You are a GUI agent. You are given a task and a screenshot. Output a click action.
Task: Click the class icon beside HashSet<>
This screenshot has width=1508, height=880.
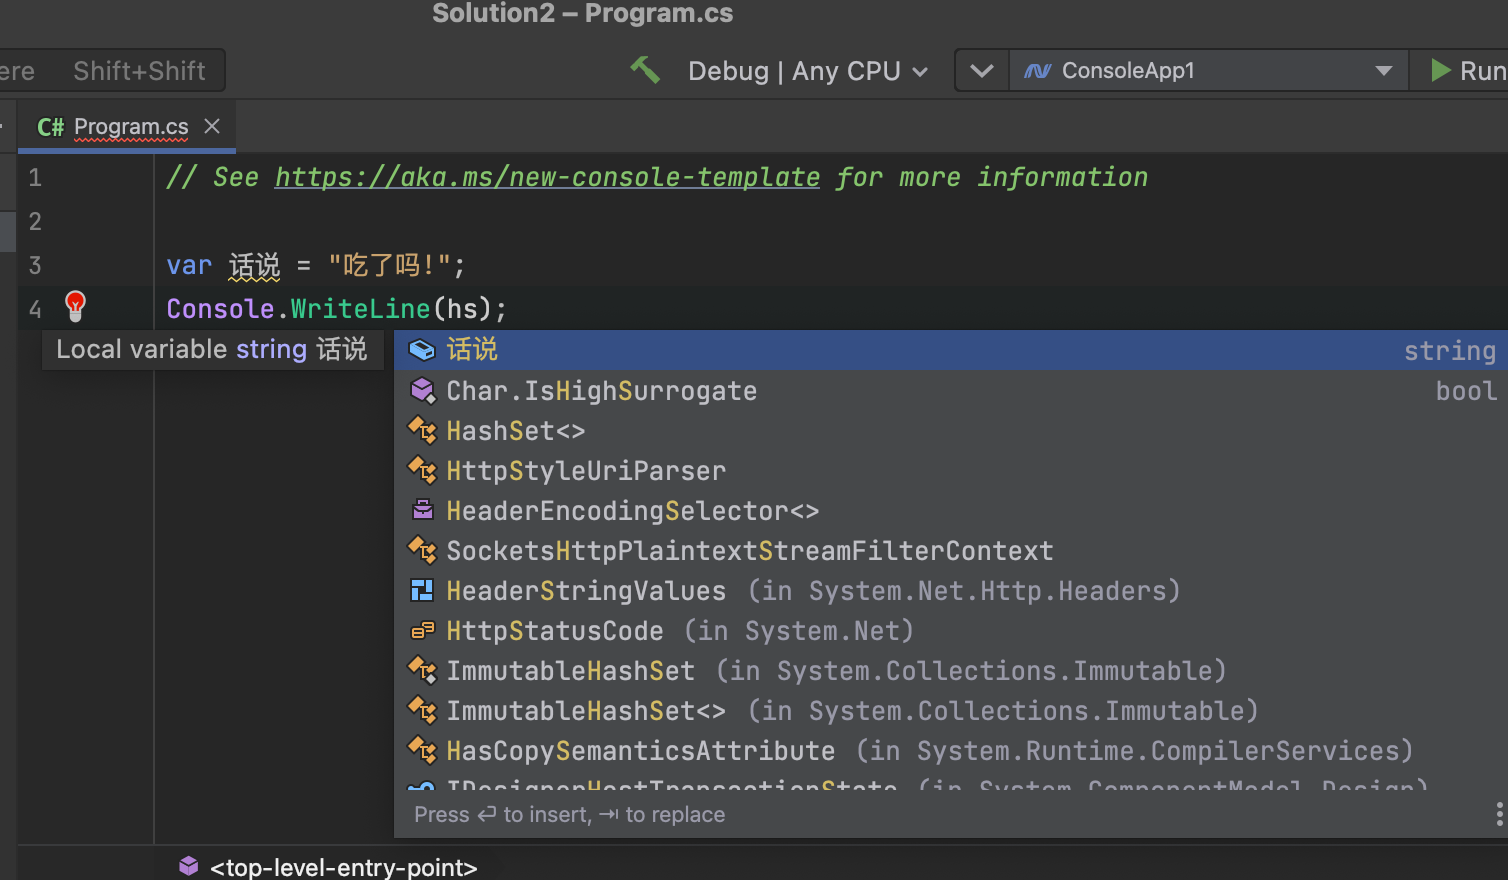pos(423,431)
